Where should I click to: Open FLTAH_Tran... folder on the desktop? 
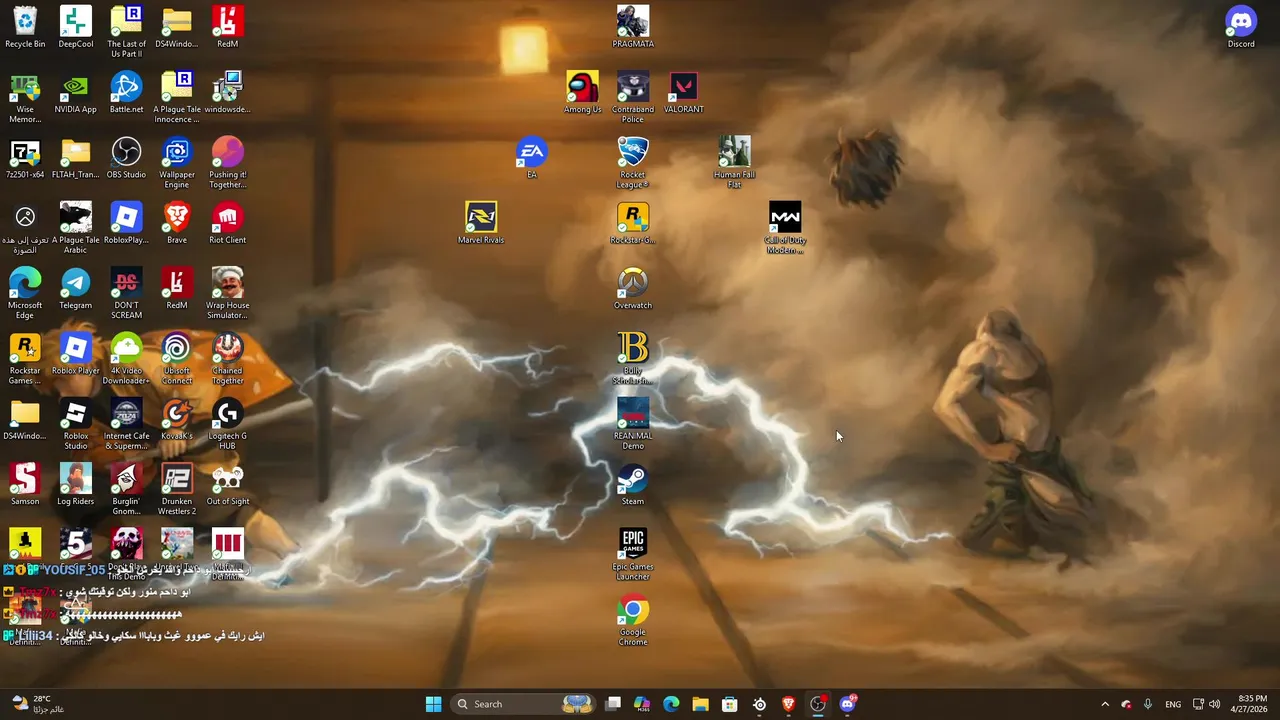click(x=76, y=158)
